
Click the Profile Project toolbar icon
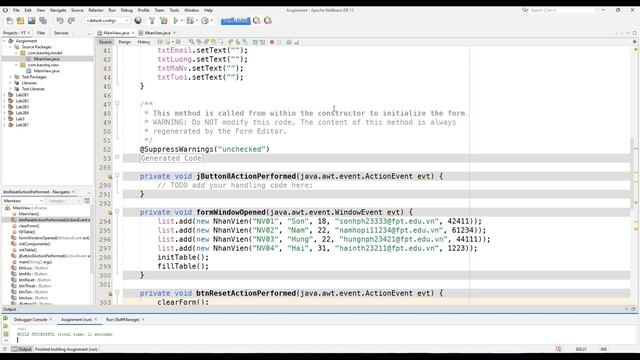[205, 20]
